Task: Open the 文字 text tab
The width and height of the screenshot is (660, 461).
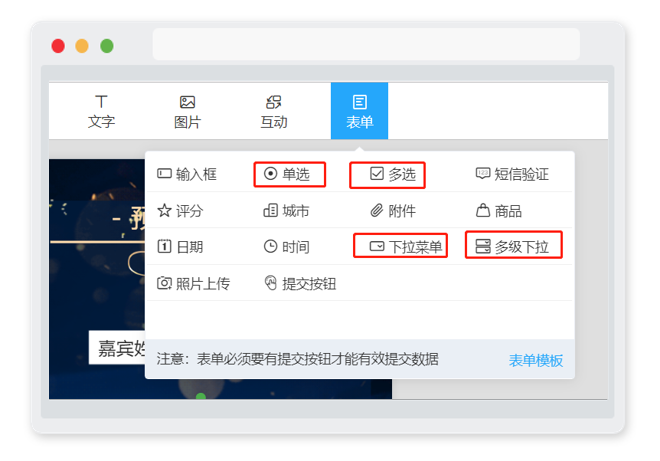Action: (101, 112)
